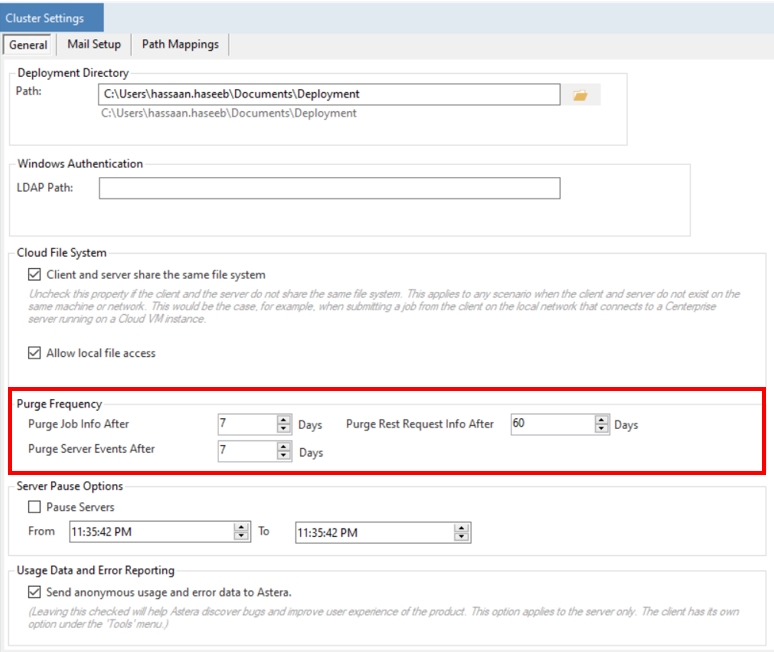Click the From time field for pause
This screenshot has height=652, width=774.
[150, 532]
